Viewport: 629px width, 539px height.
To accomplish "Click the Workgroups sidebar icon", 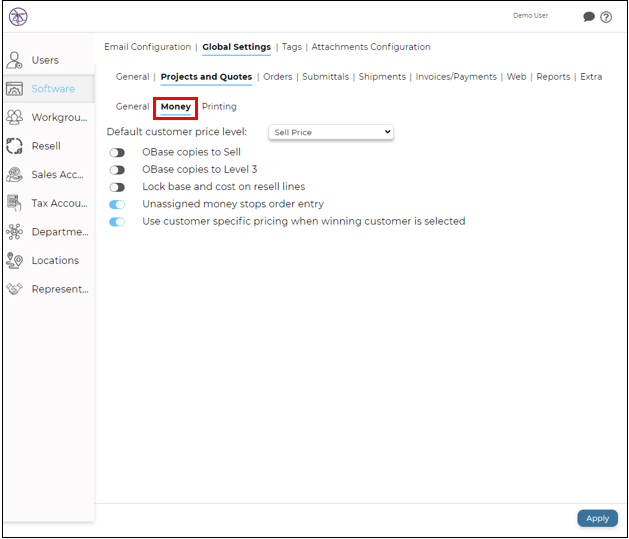I will point(14,118).
